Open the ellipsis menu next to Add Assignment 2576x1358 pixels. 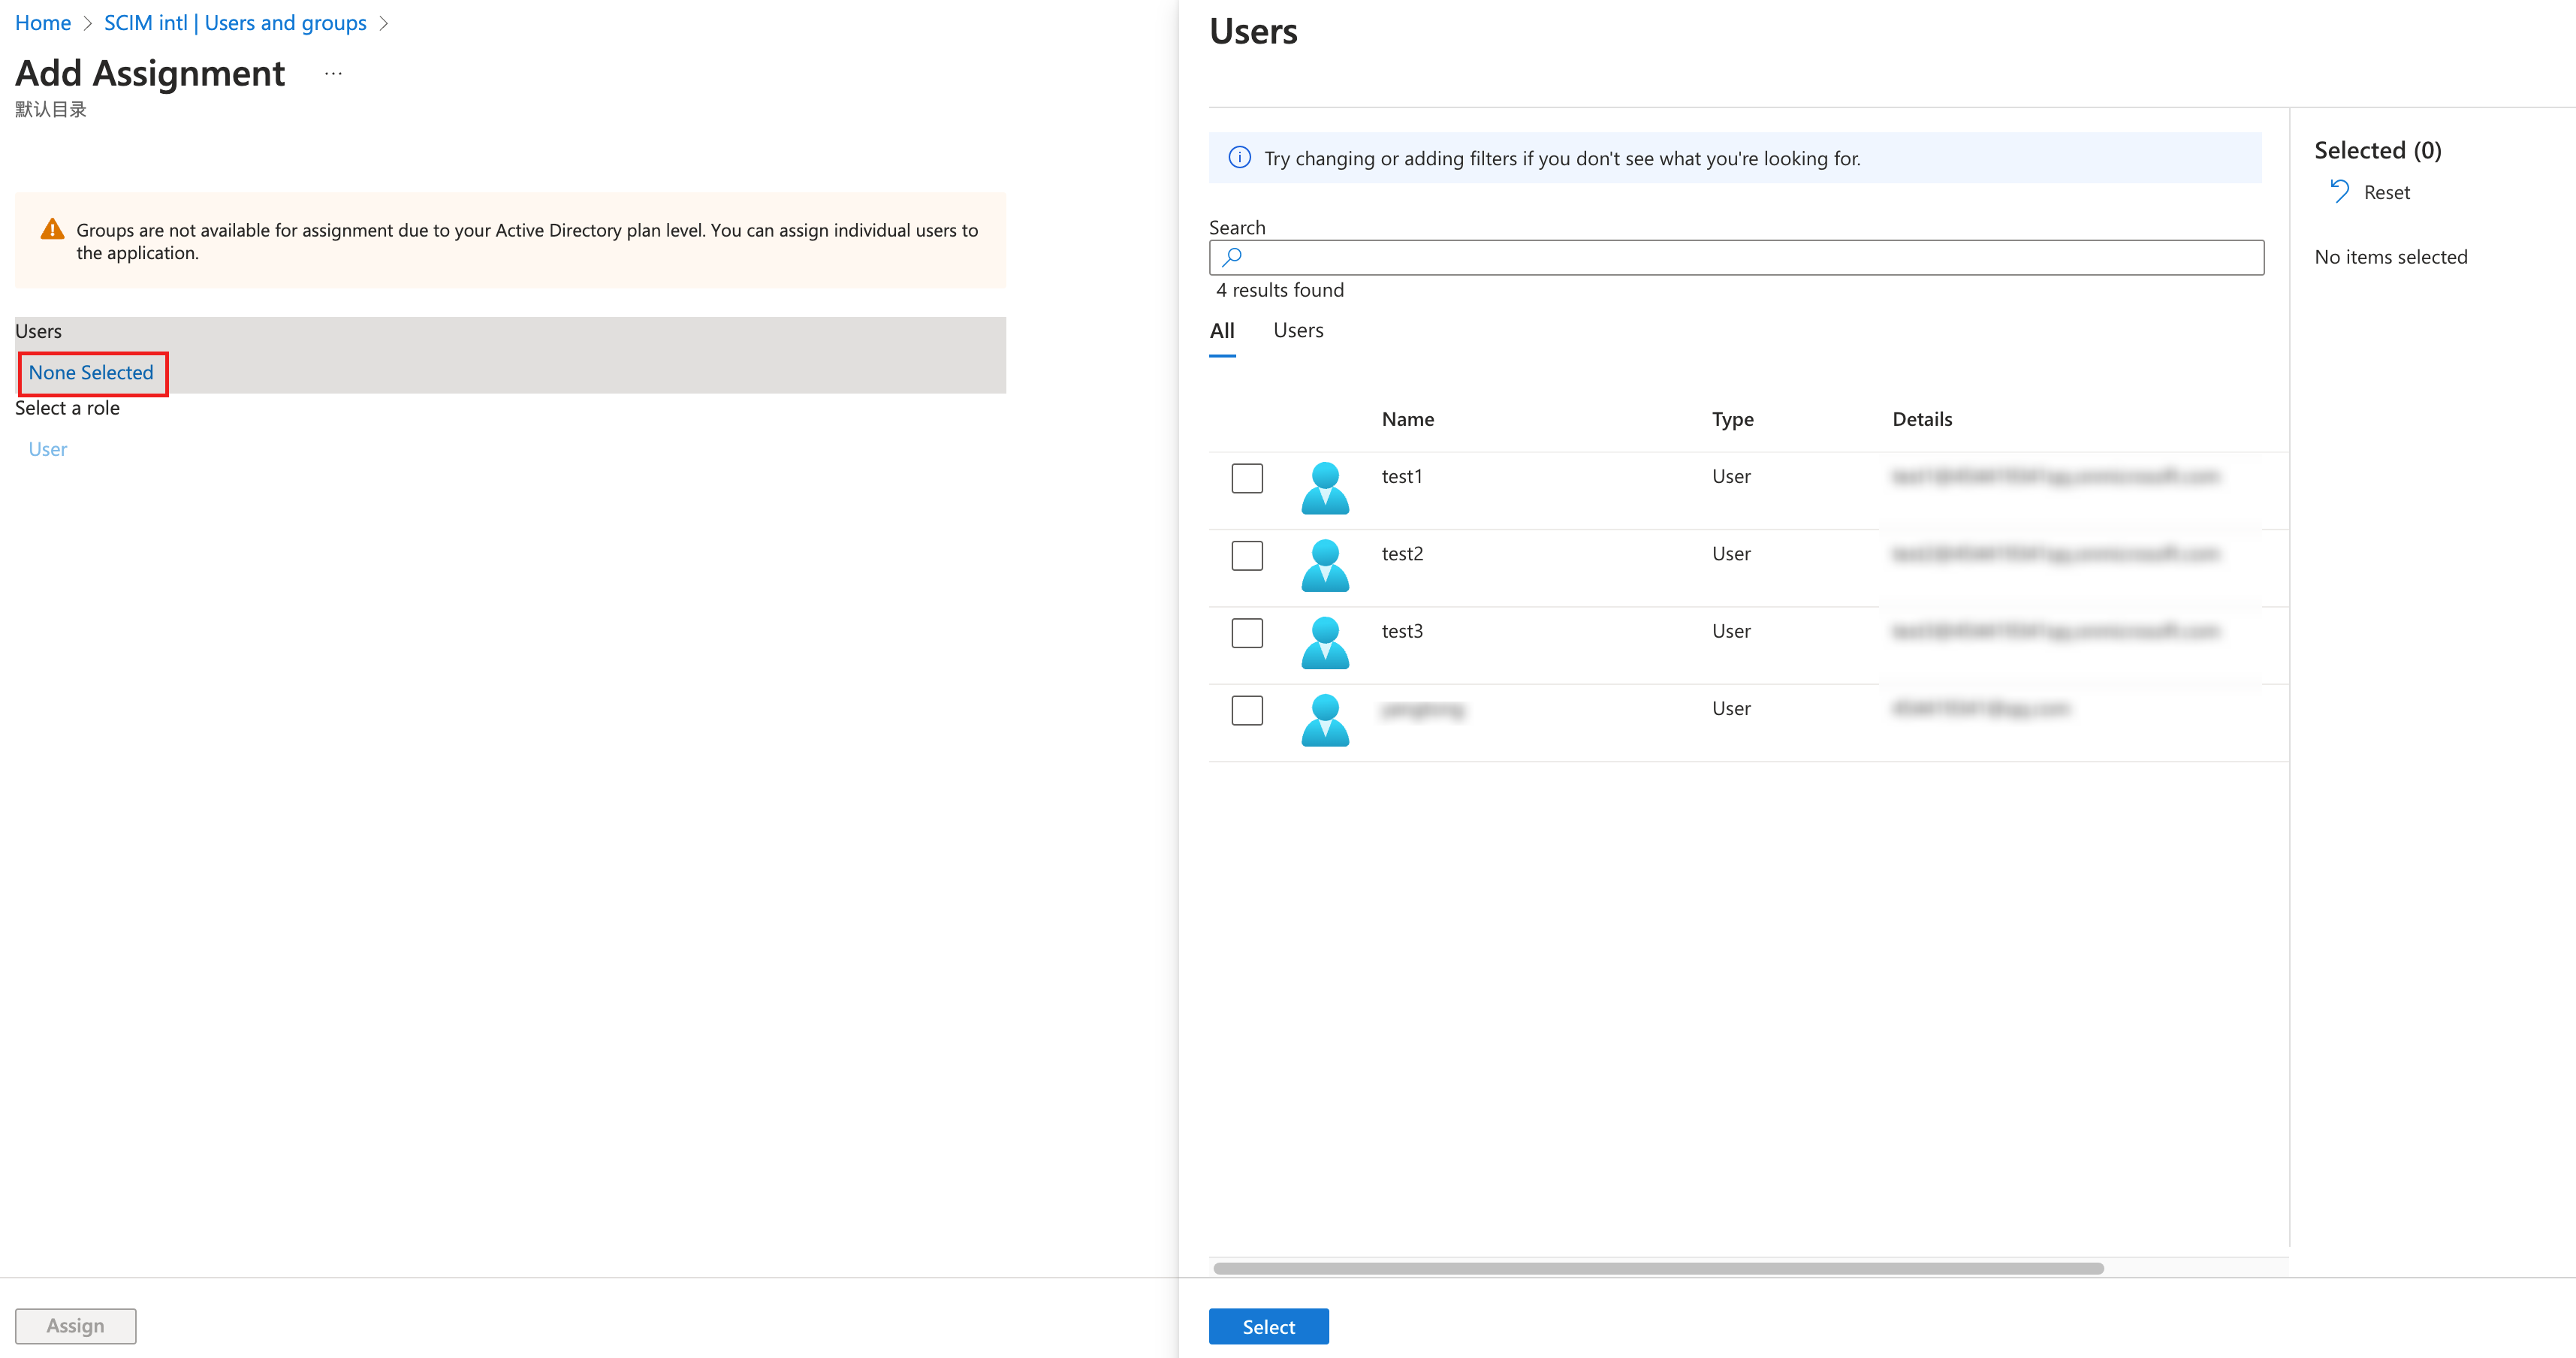point(333,73)
